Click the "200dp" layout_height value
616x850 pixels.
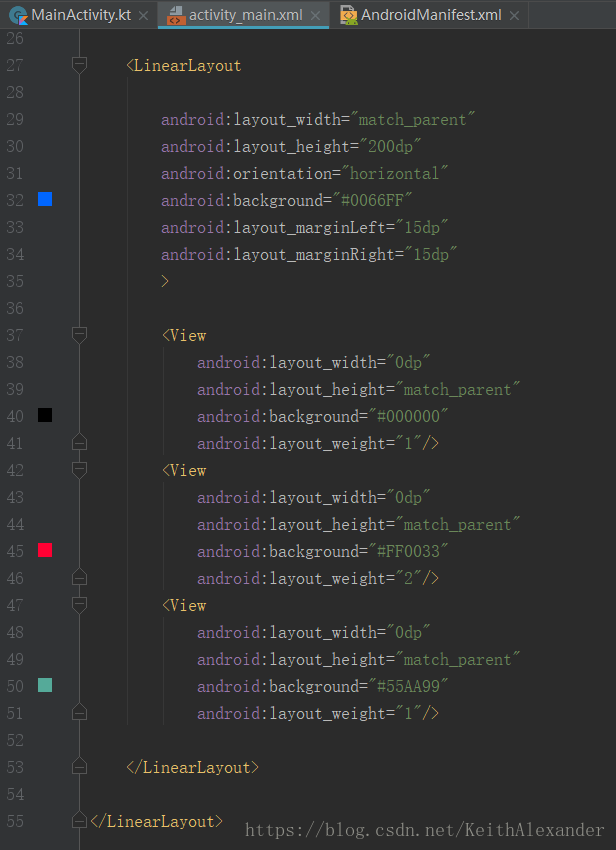tap(390, 146)
